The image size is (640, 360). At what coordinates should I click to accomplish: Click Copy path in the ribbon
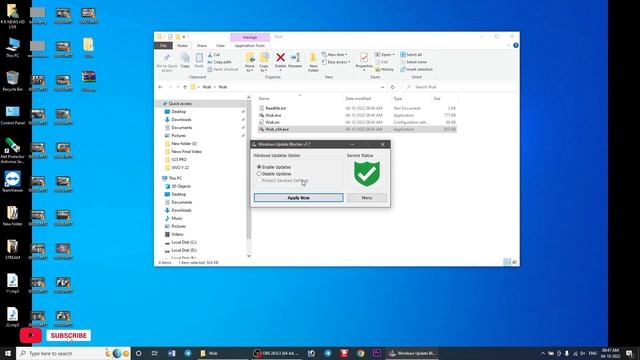220,62
